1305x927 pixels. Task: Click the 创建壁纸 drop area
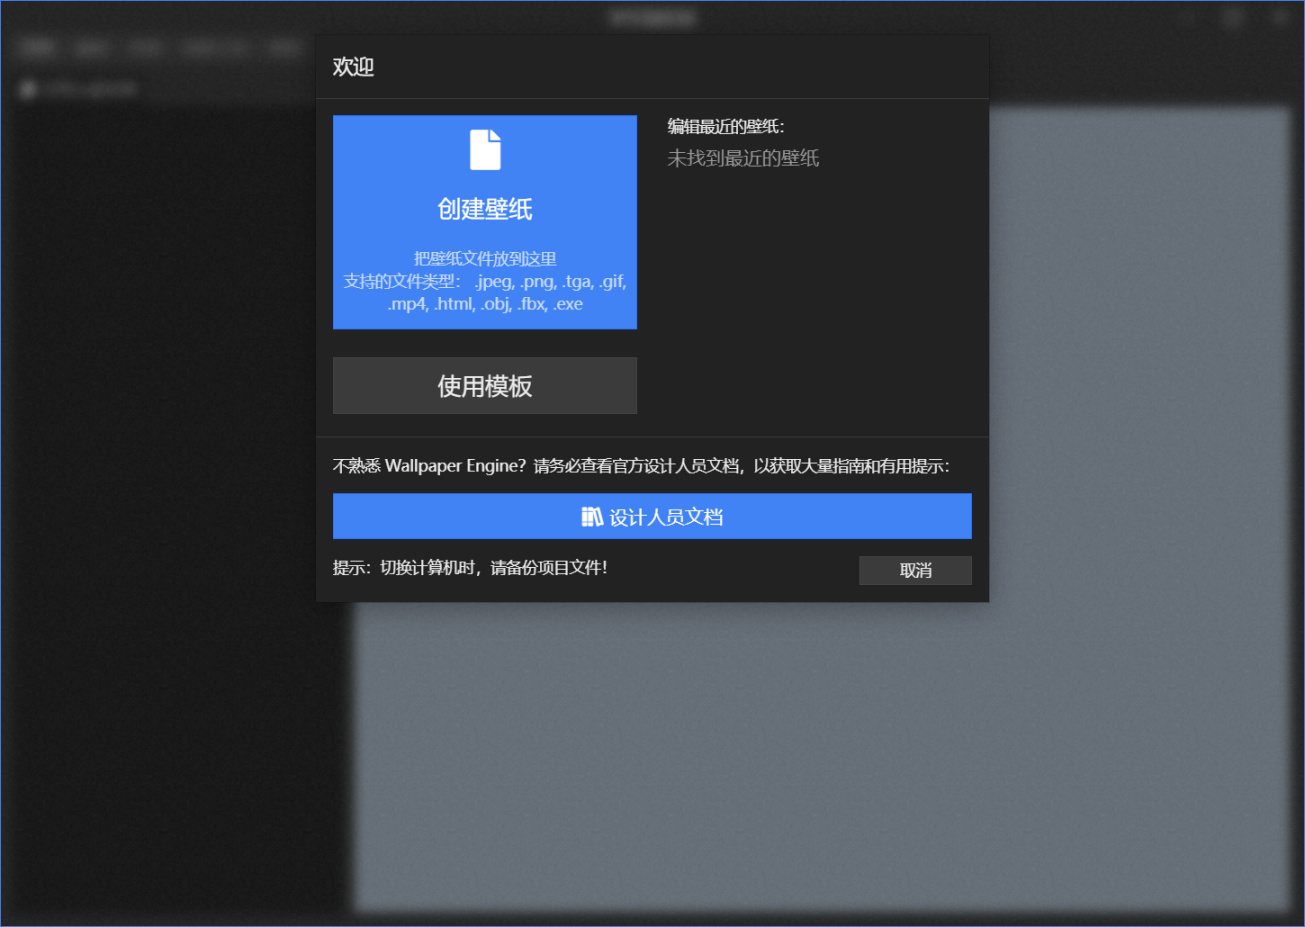[485, 222]
